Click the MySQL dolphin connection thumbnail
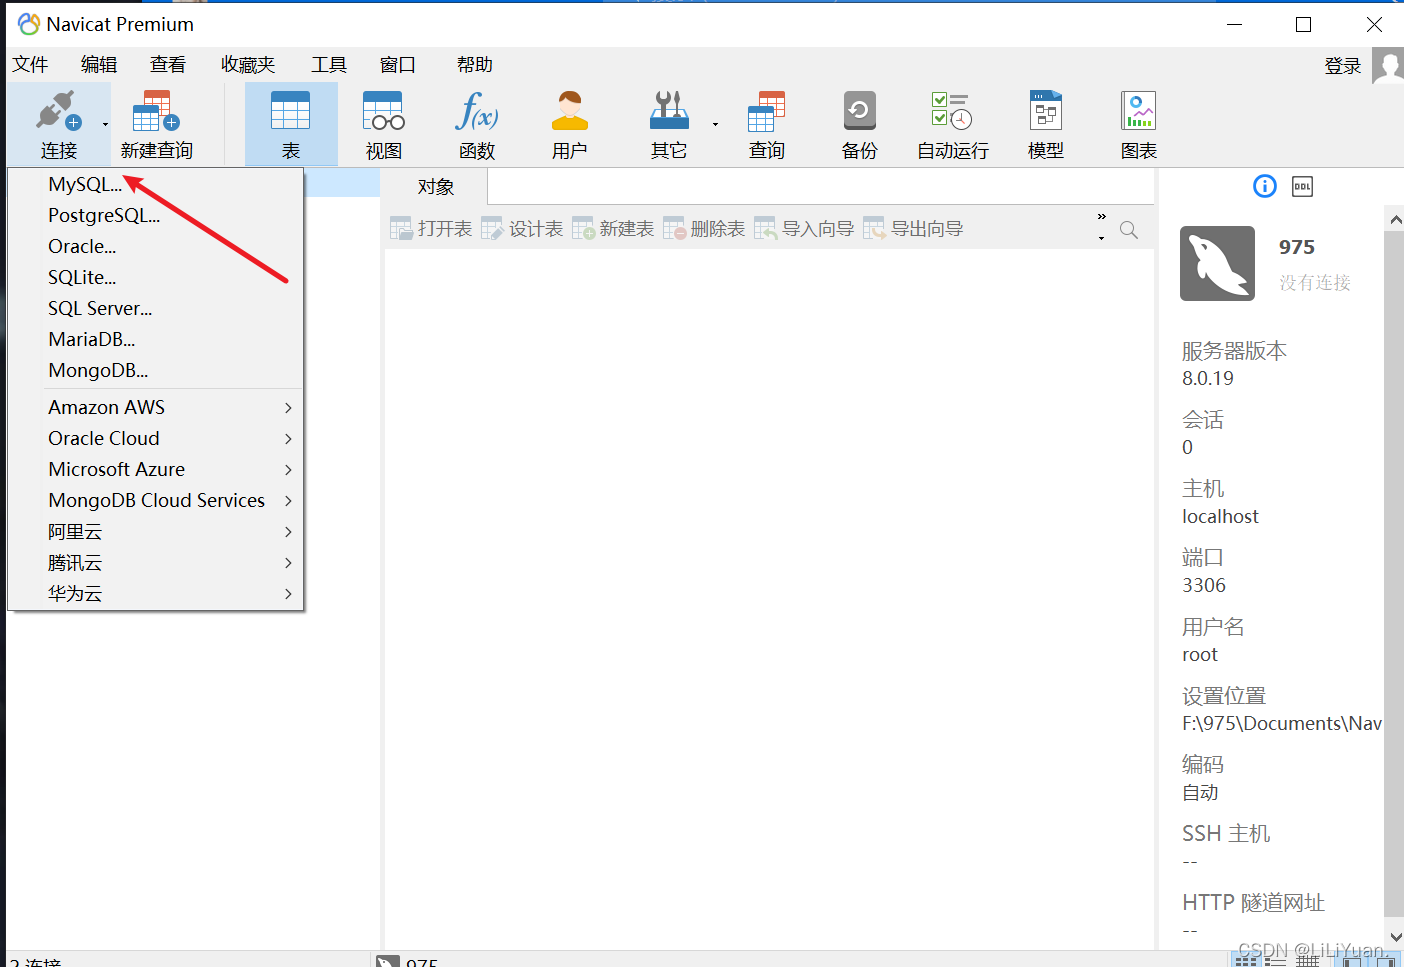 pos(1217,263)
